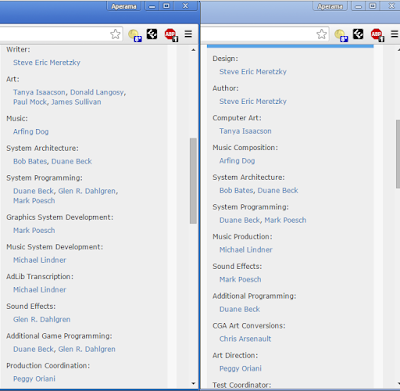This screenshot has width=400, height=391.
Task: Open Mark Poesch under Graphics System Development
Action: point(34,230)
